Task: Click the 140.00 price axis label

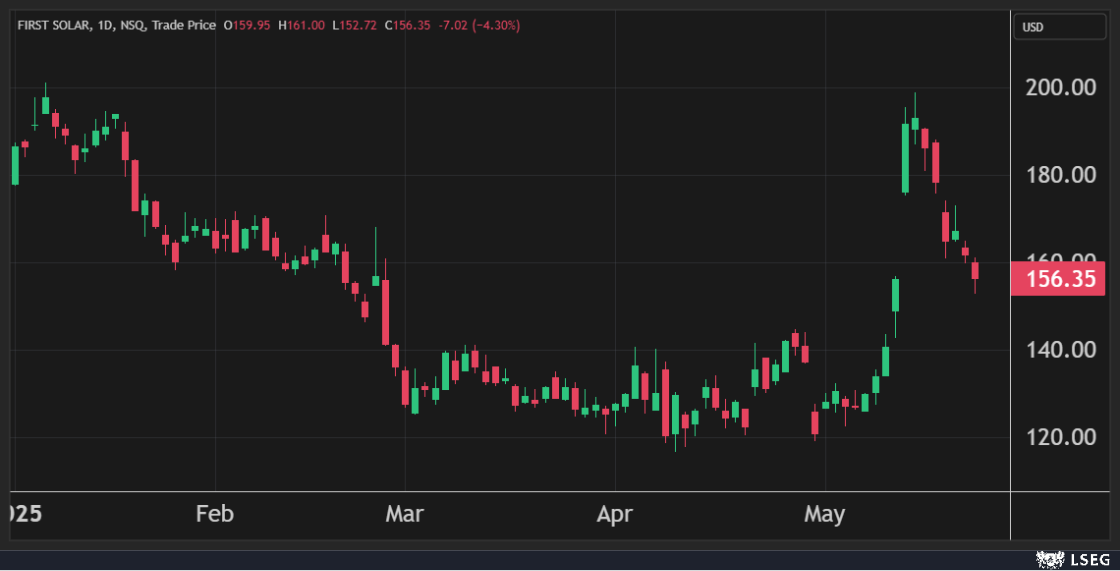Action: [1061, 349]
